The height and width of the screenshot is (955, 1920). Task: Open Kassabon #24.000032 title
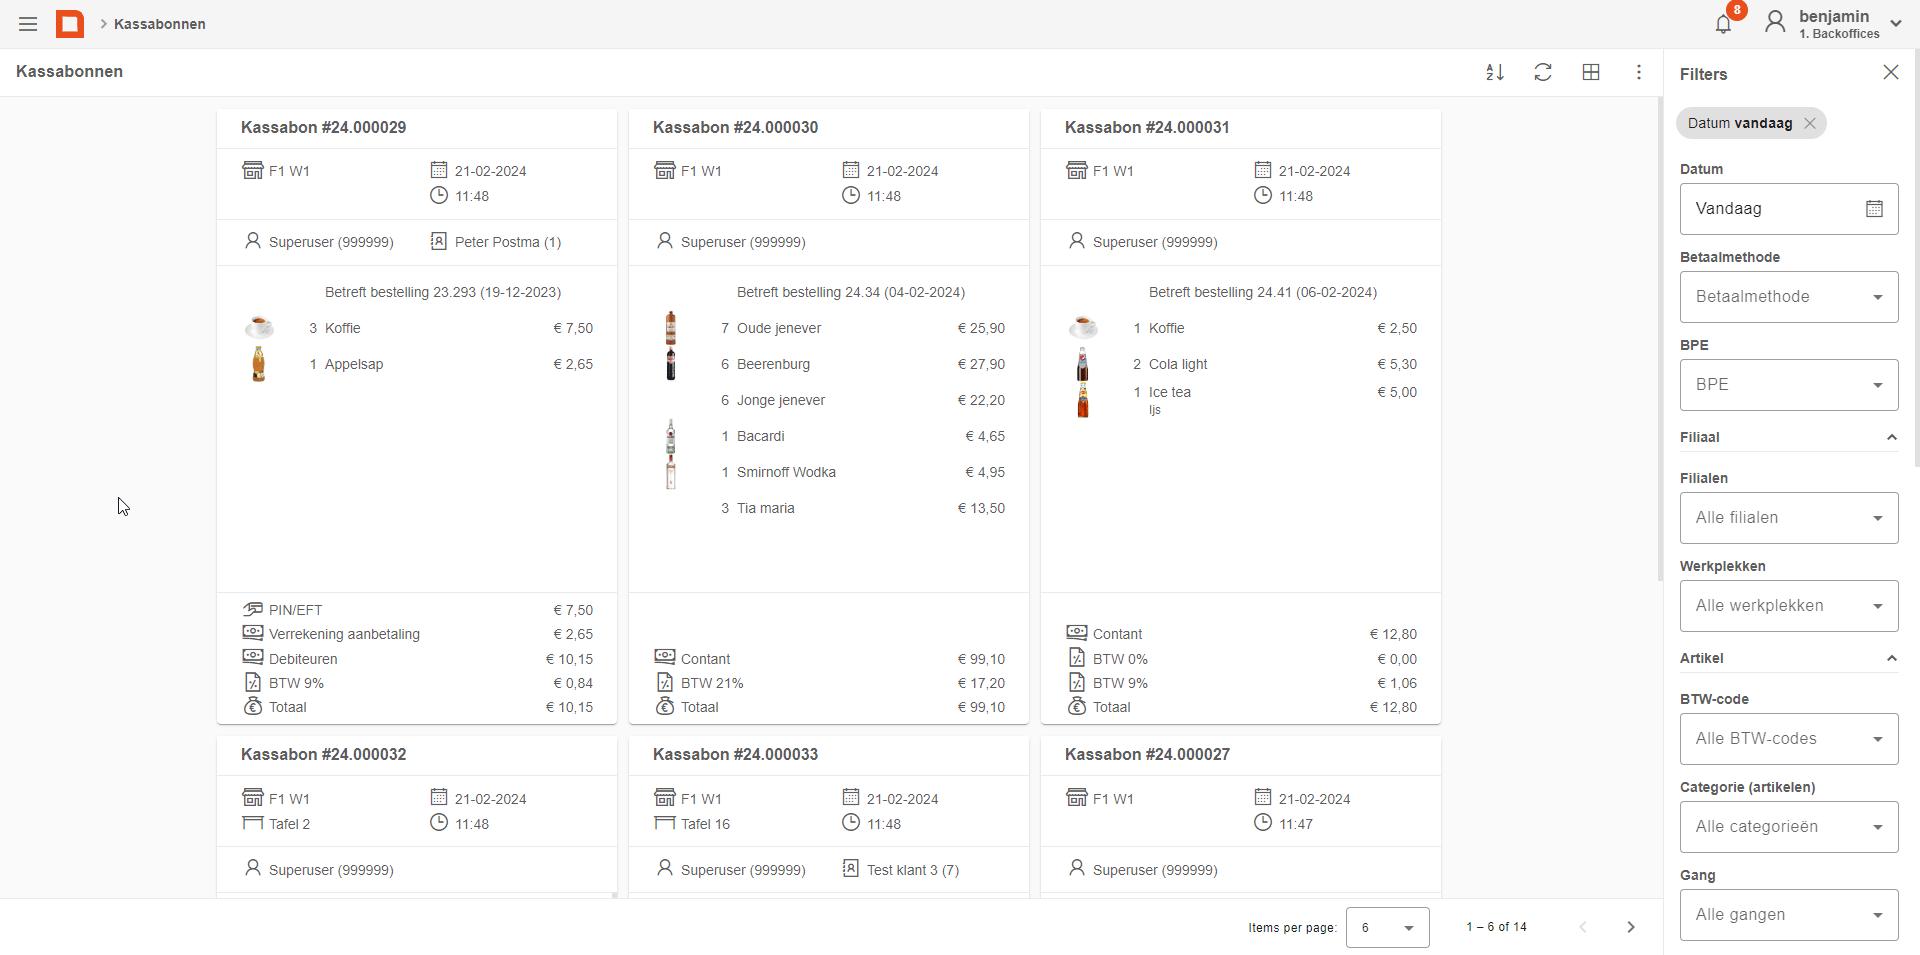(x=323, y=754)
